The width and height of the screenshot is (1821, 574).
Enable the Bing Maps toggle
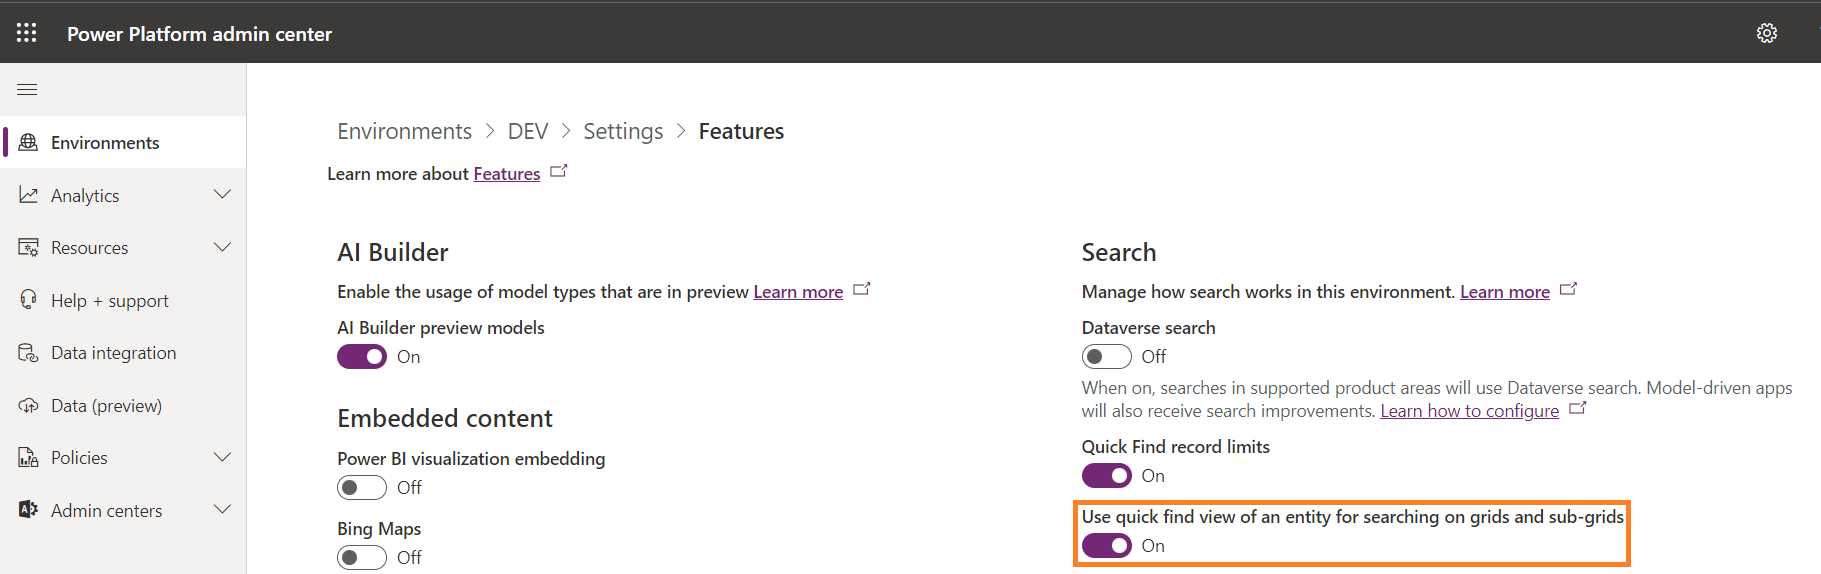[362, 558]
